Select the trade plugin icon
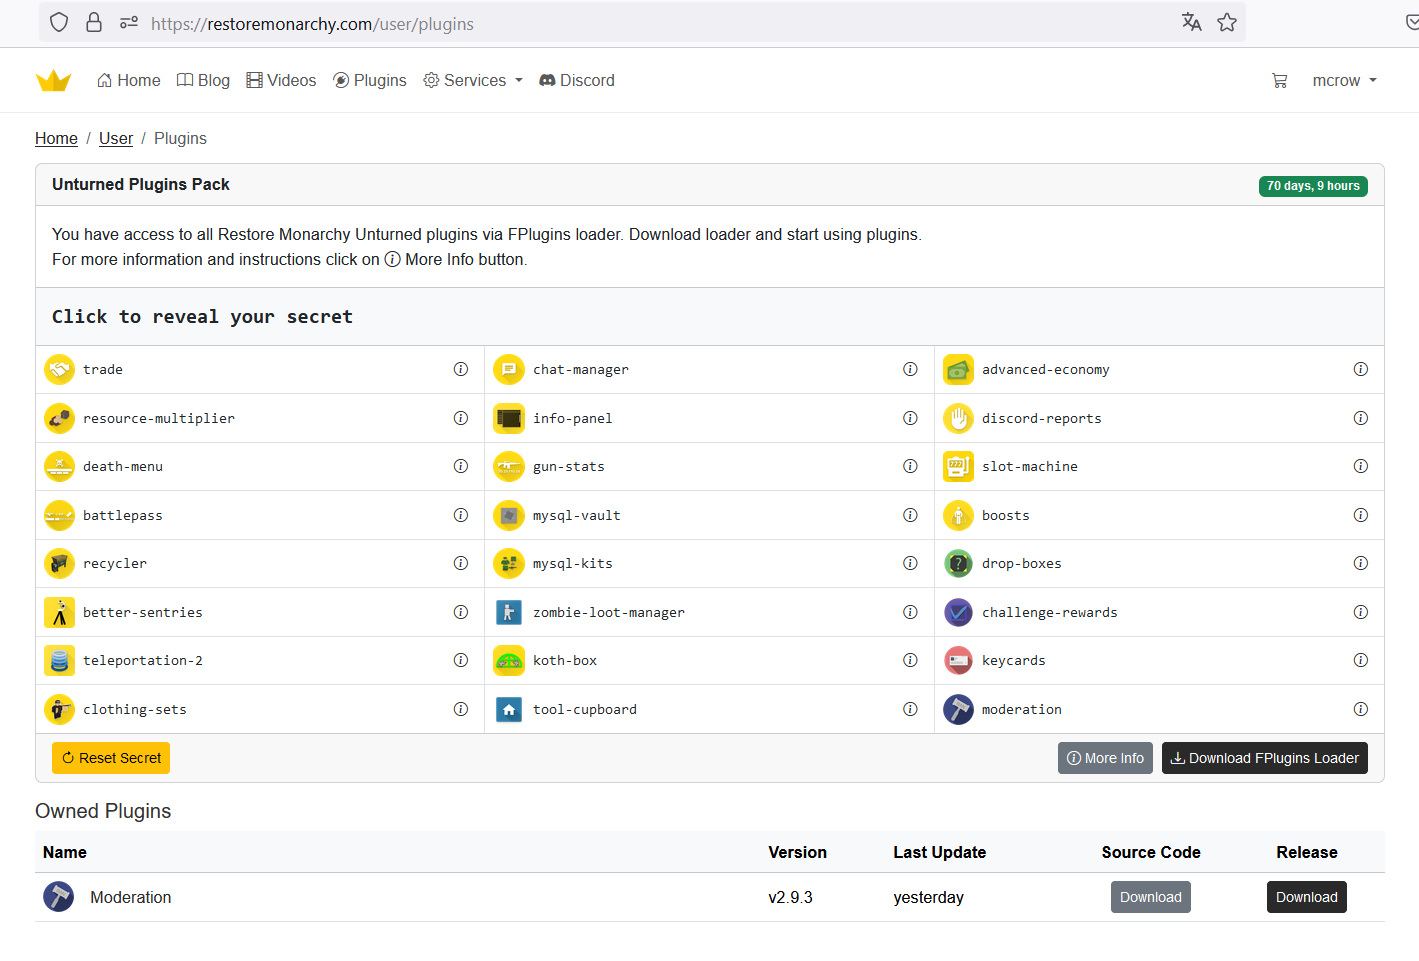 point(59,369)
